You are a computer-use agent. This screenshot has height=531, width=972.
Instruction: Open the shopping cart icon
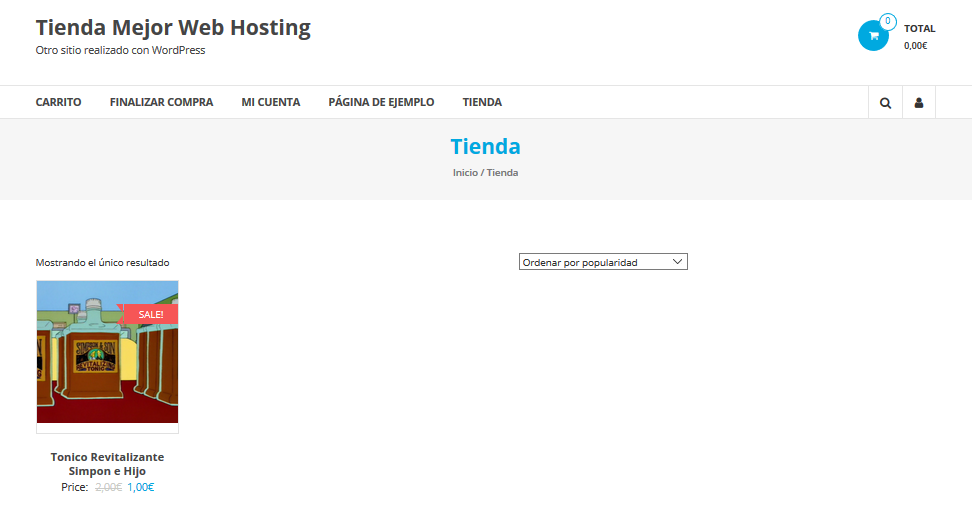point(873,36)
